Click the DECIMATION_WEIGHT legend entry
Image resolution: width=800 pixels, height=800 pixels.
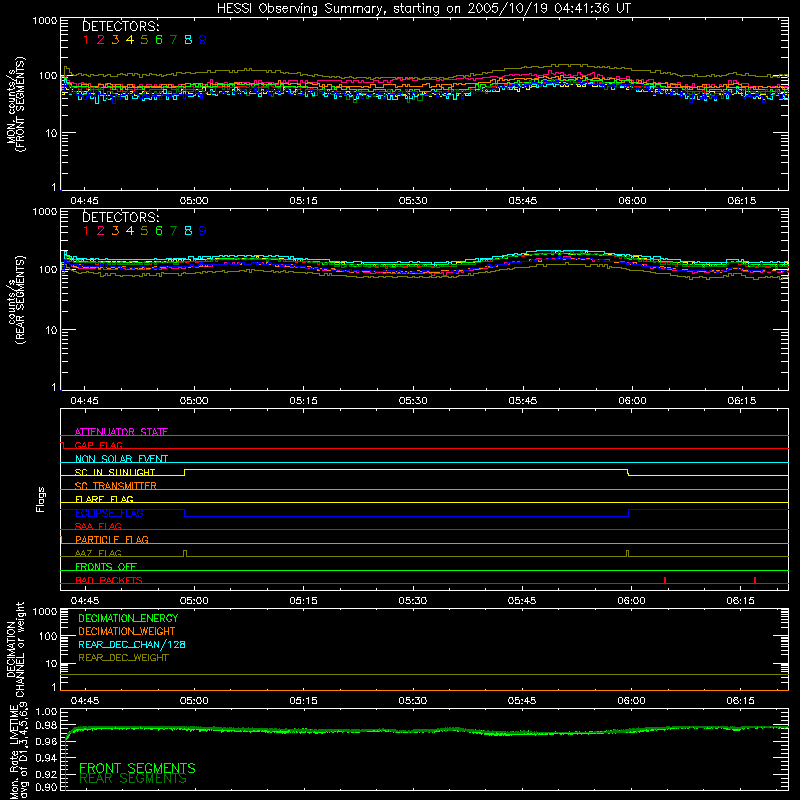click(x=127, y=631)
